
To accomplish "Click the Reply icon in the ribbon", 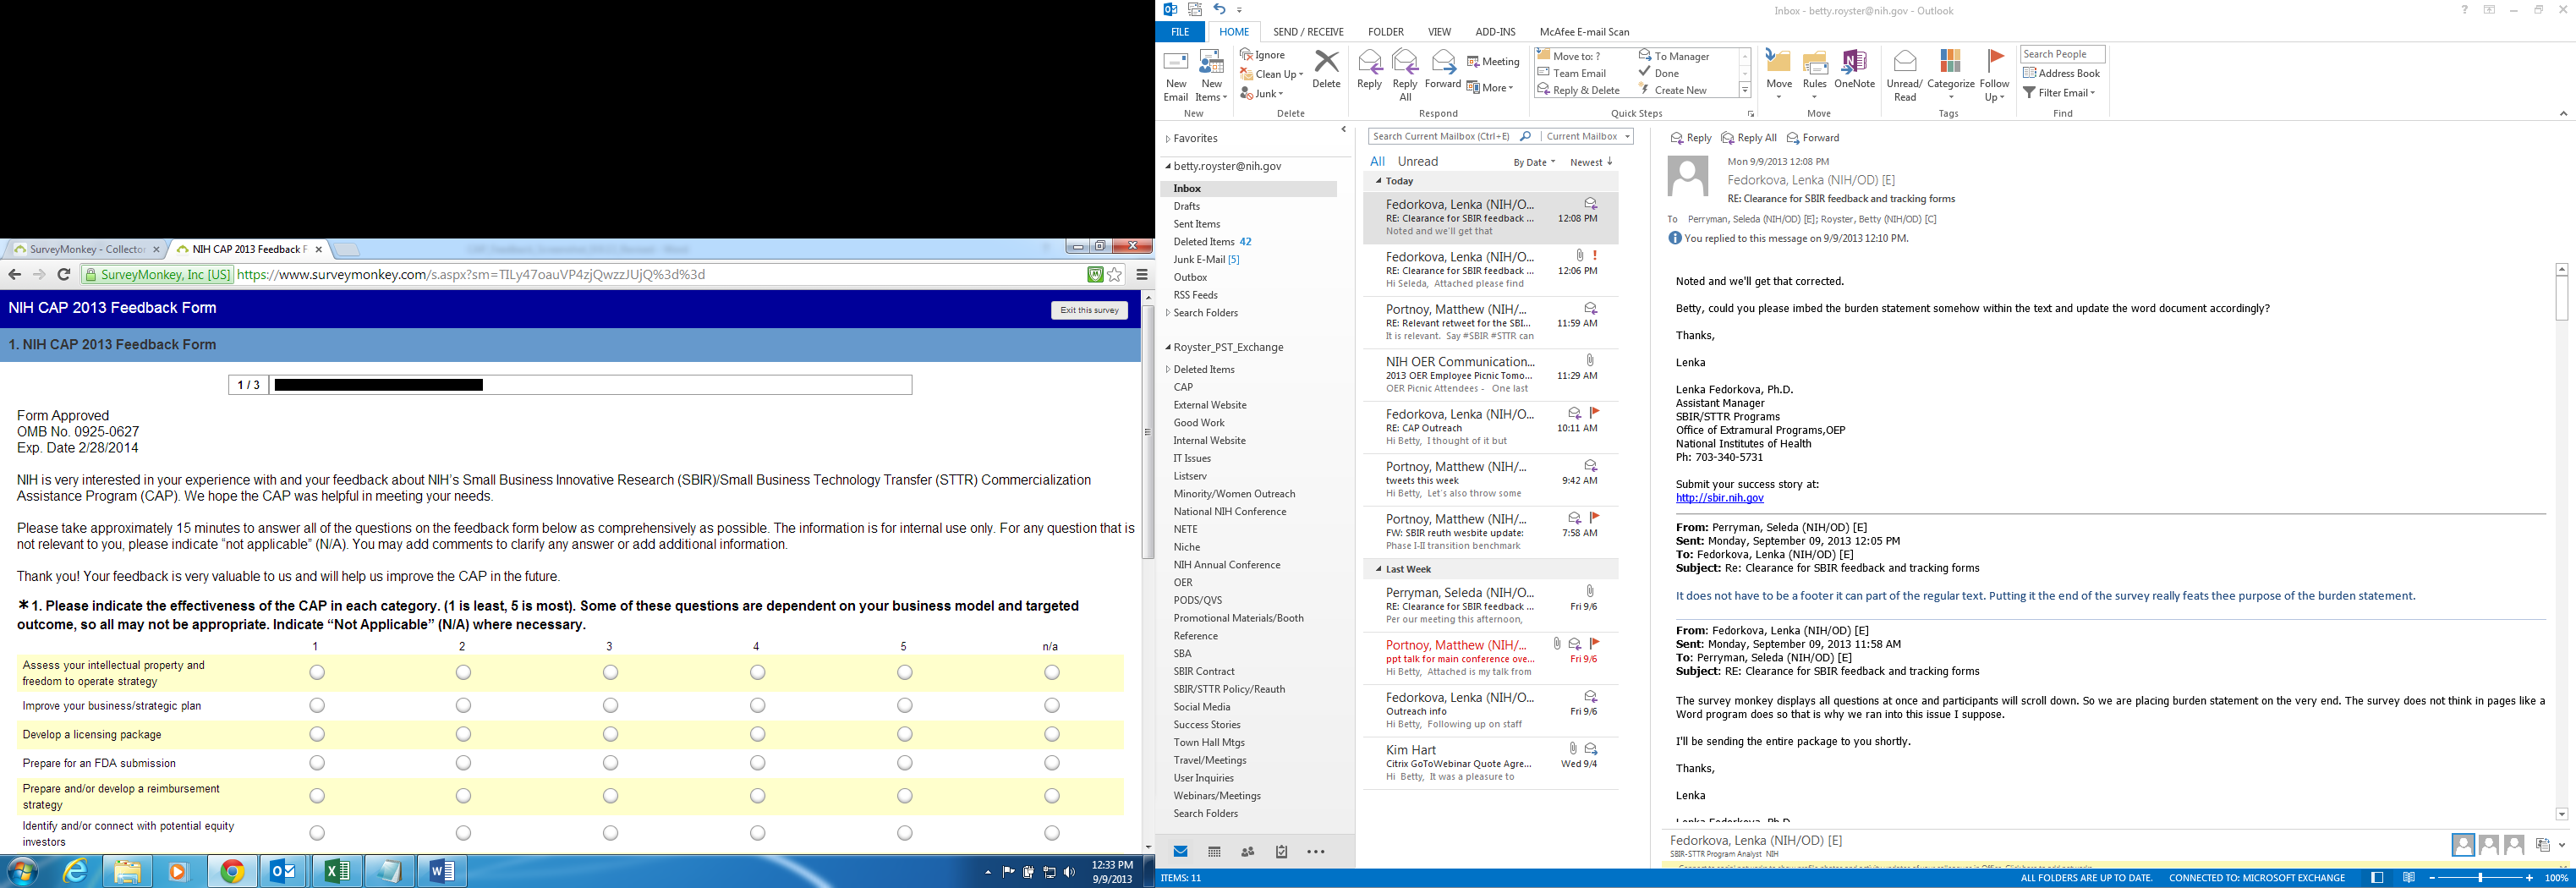I will pyautogui.click(x=1369, y=70).
